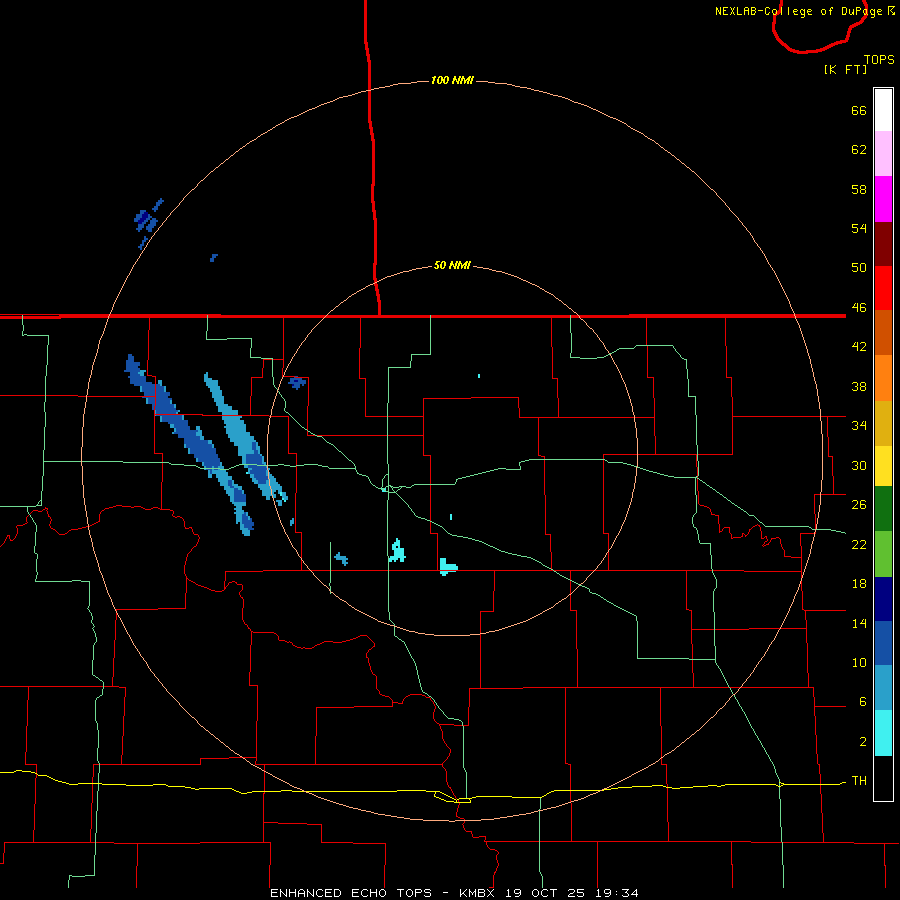Click the medium blue 18 K FT swatch
The height and width of the screenshot is (900, 900).
883,643
